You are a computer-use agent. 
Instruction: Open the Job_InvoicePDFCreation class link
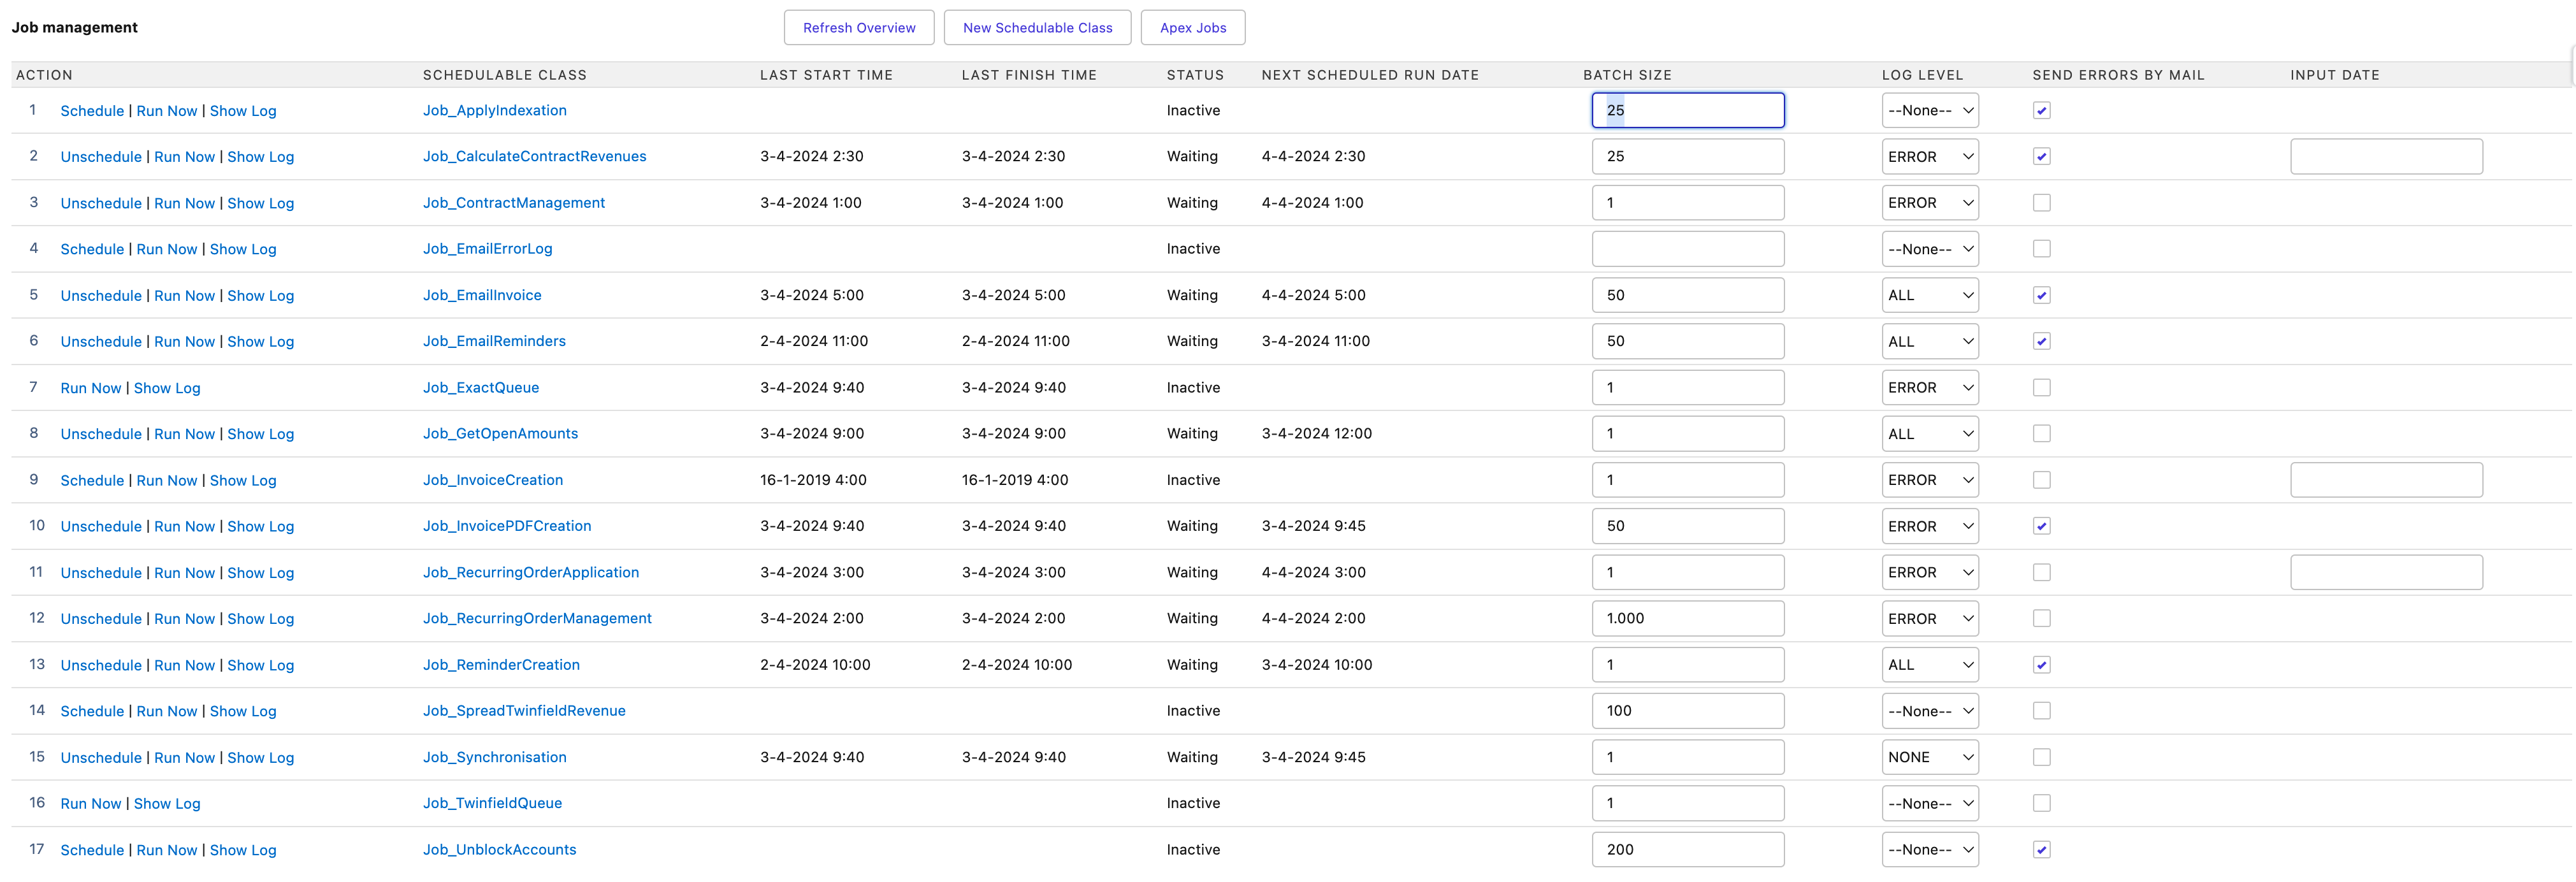pyautogui.click(x=507, y=526)
